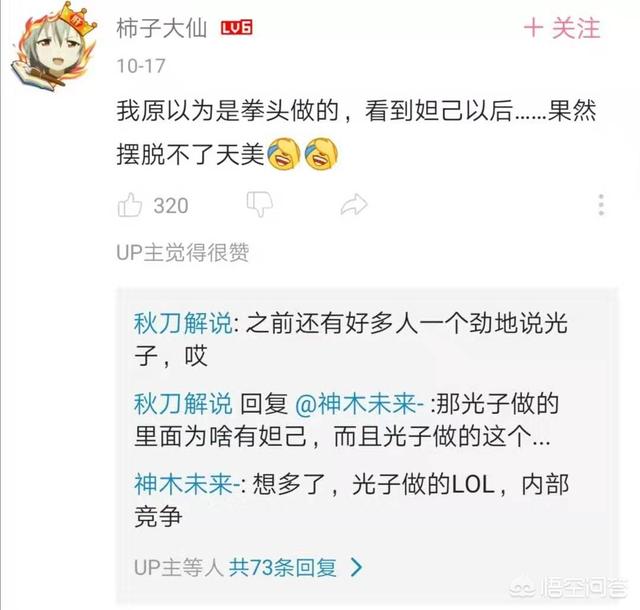This screenshot has height=610, width=640.
Task: Tap the second crying-laughing emoji
Action: click(x=321, y=154)
